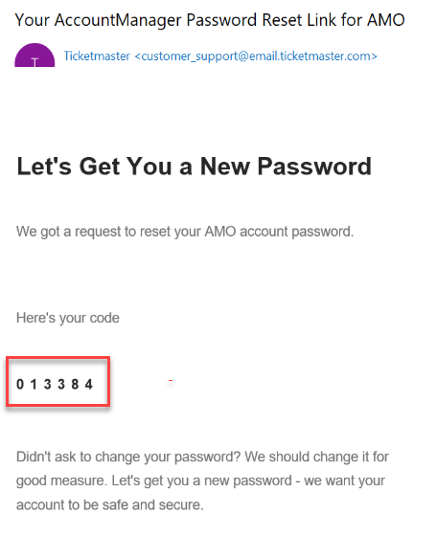Screen dimensions: 437x536
Task: Click the safe and secure closing line
Action: (110, 505)
